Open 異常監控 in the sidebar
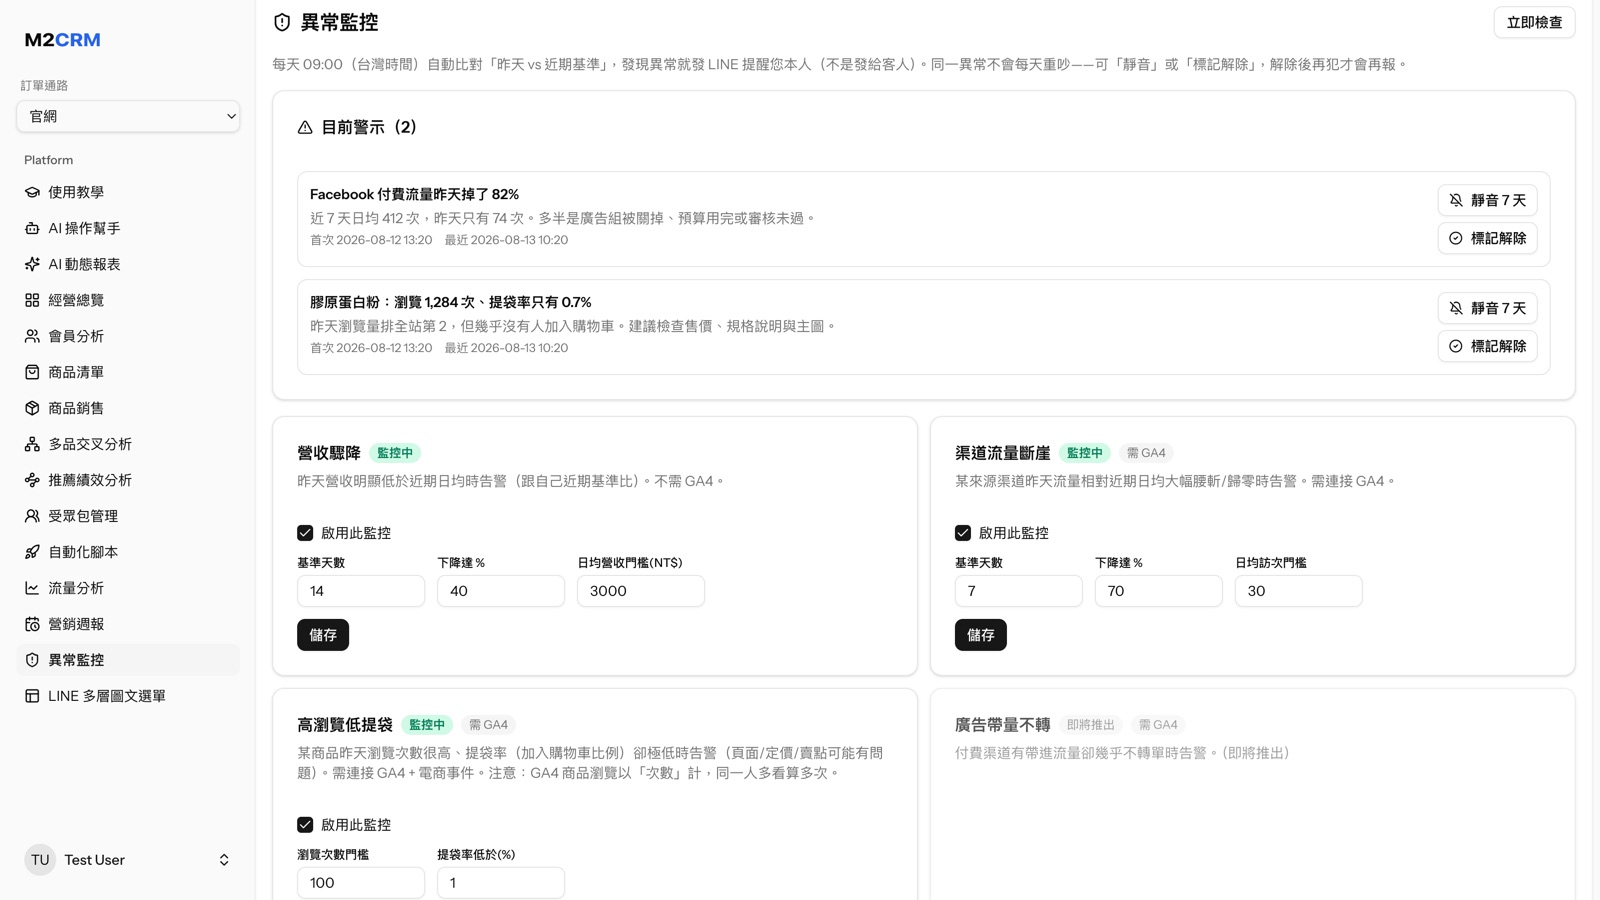This screenshot has height=900, width=1600. [128, 660]
